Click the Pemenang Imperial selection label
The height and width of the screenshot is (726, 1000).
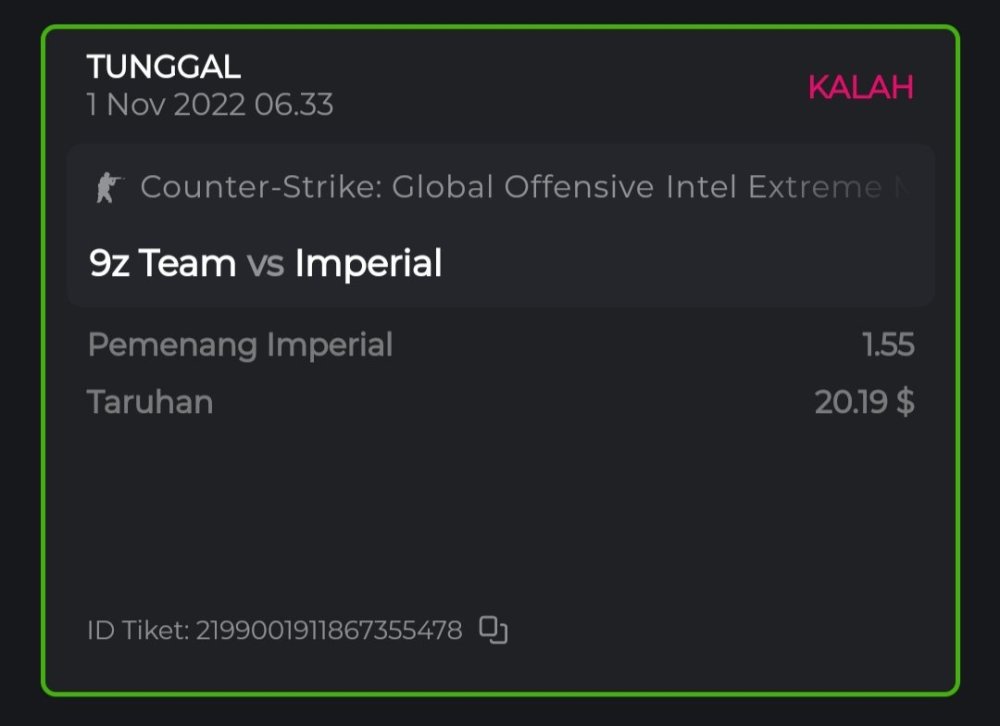point(240,345)
